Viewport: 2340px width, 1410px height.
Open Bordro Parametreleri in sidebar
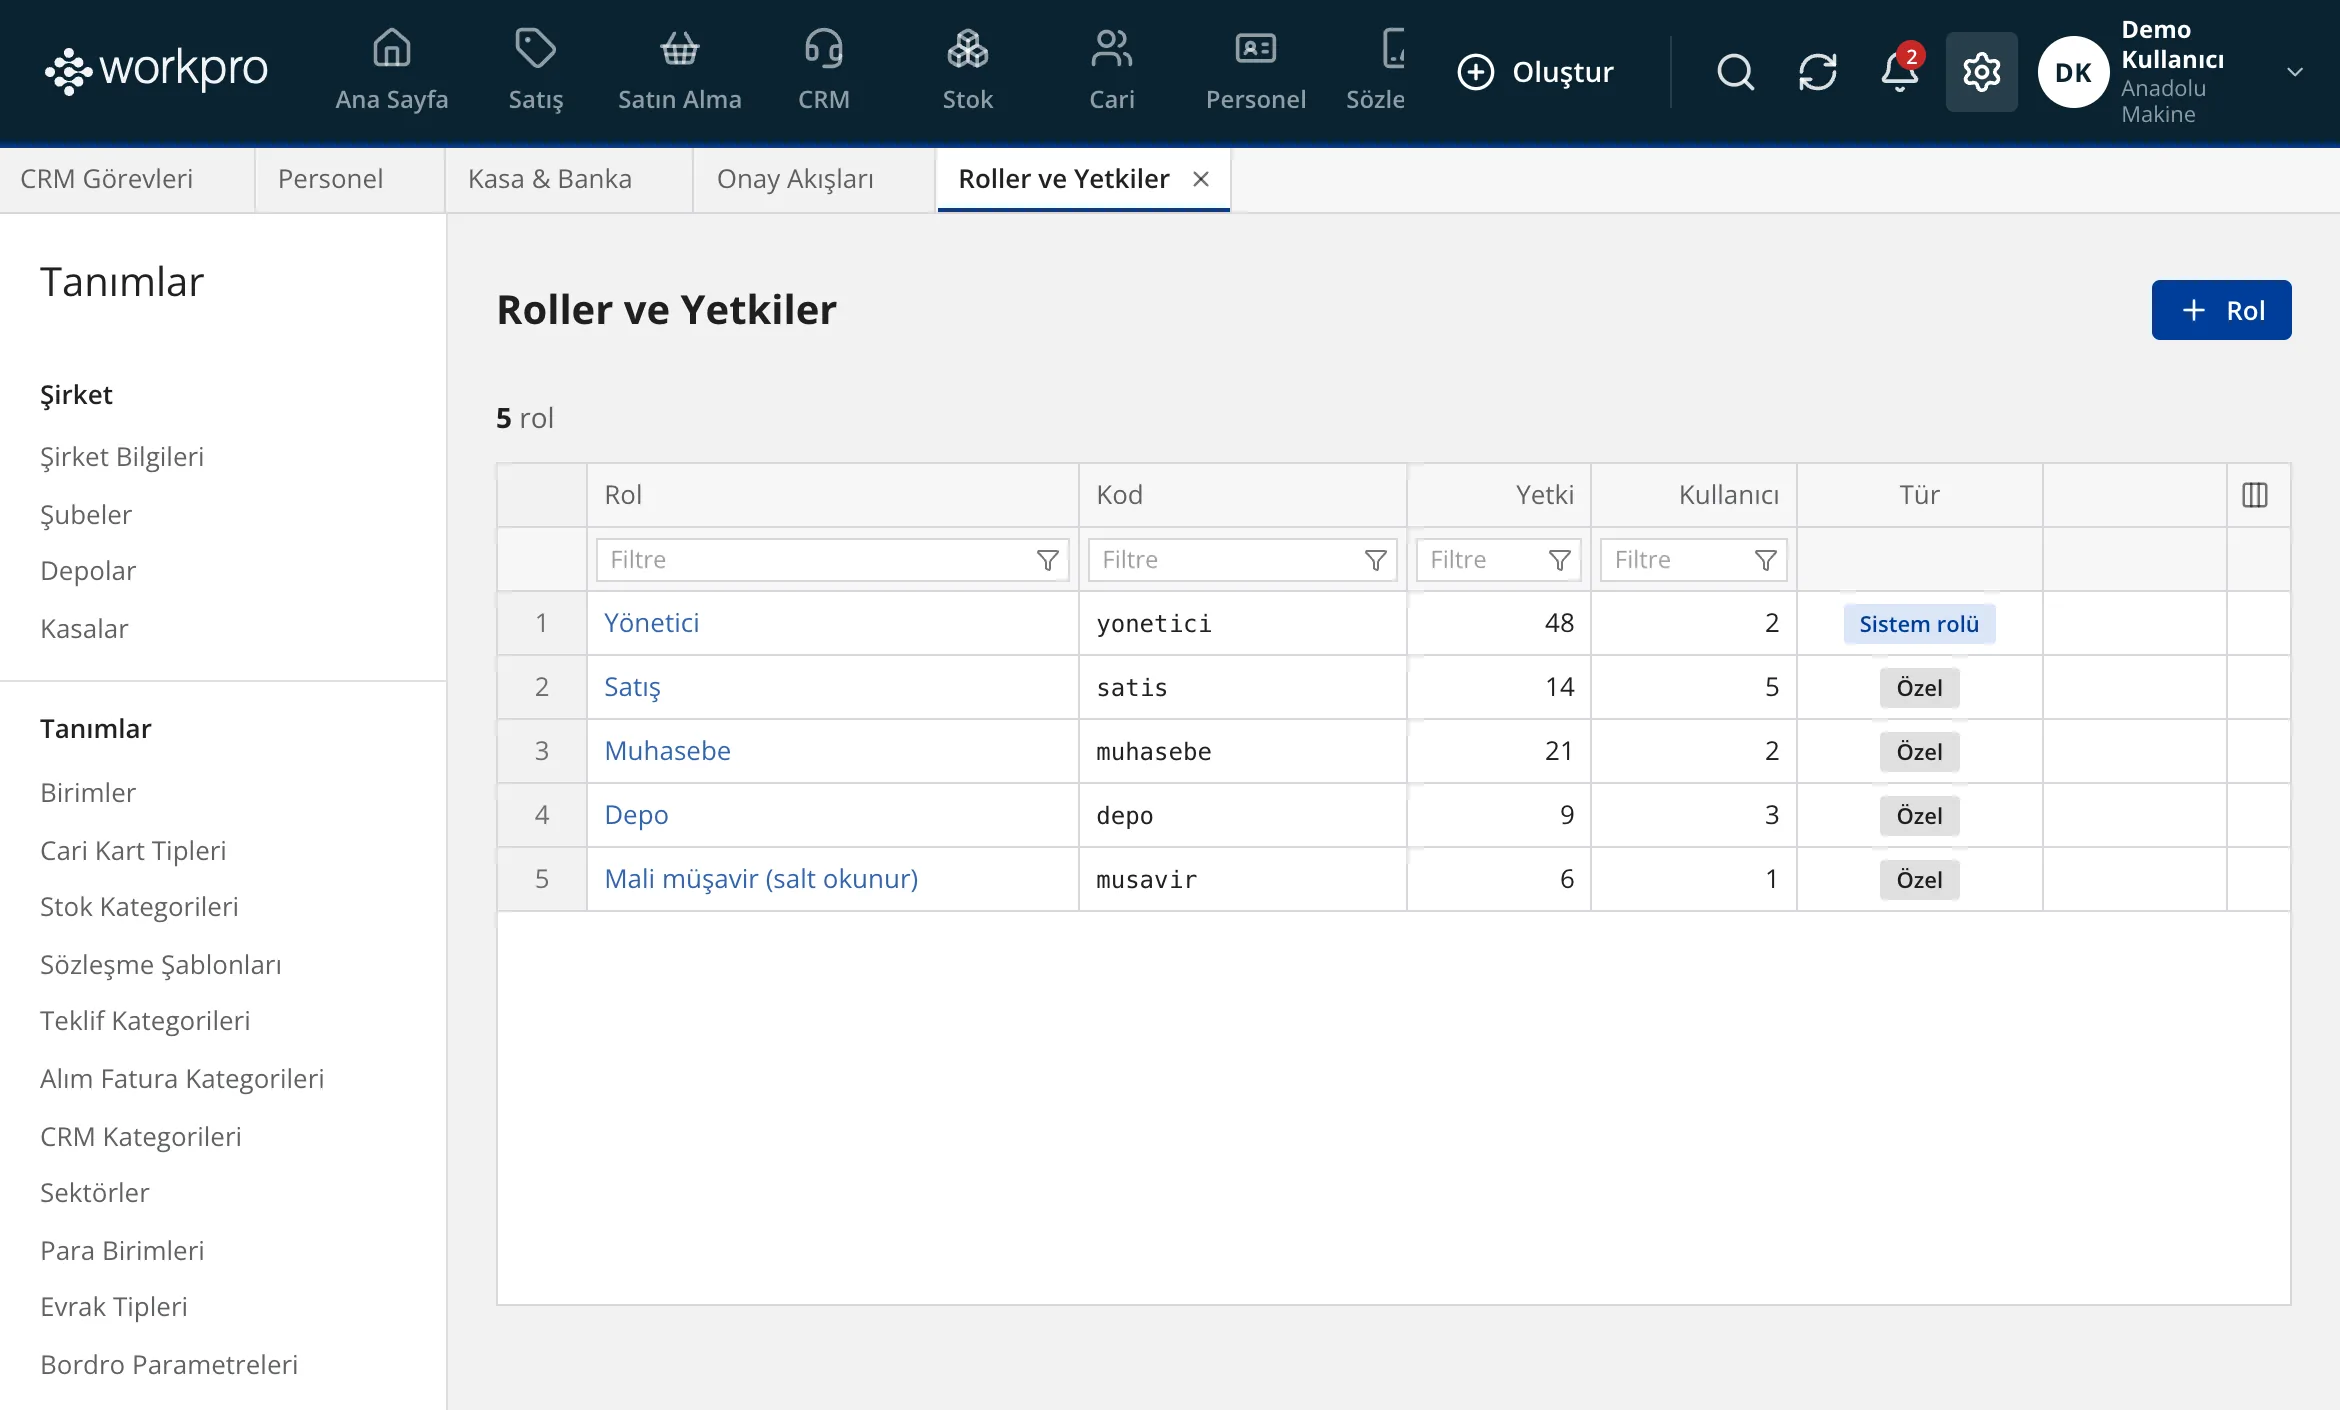tap(169, 1365)
